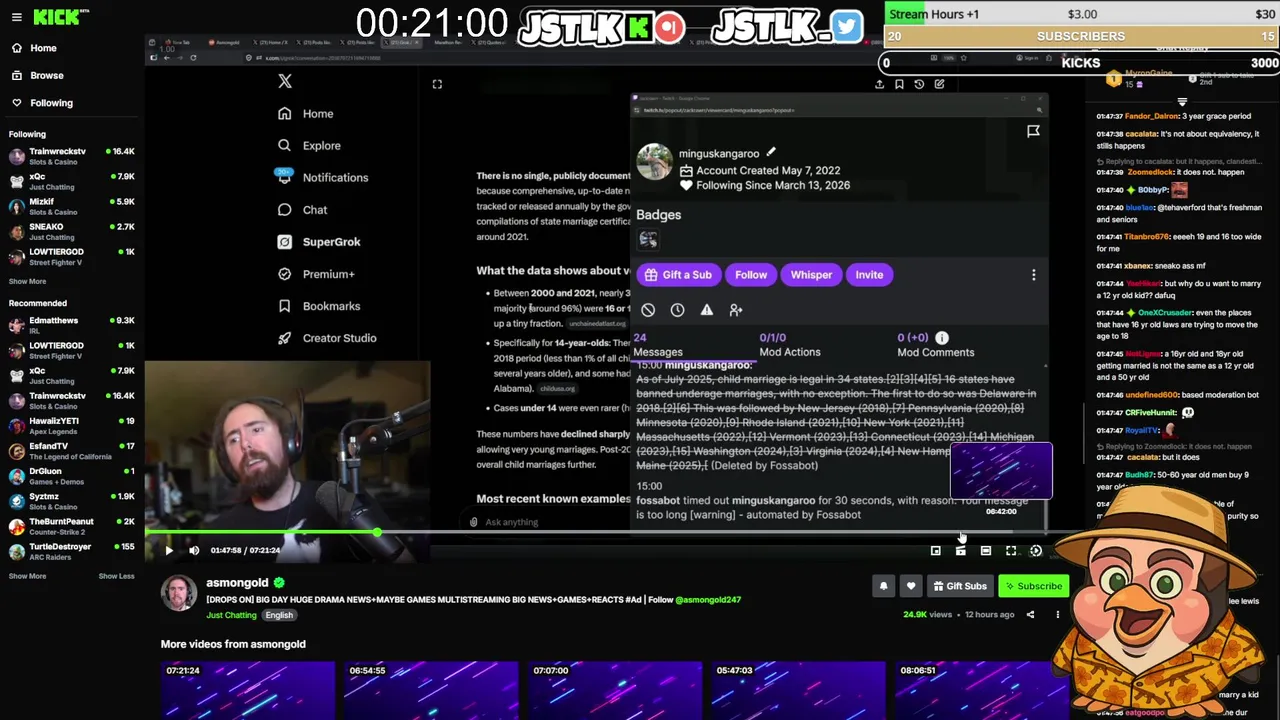Viewport: 1280px width, 720px height.
Task: Toggle channel notifications bell
Action: click(x=883, y=586)
